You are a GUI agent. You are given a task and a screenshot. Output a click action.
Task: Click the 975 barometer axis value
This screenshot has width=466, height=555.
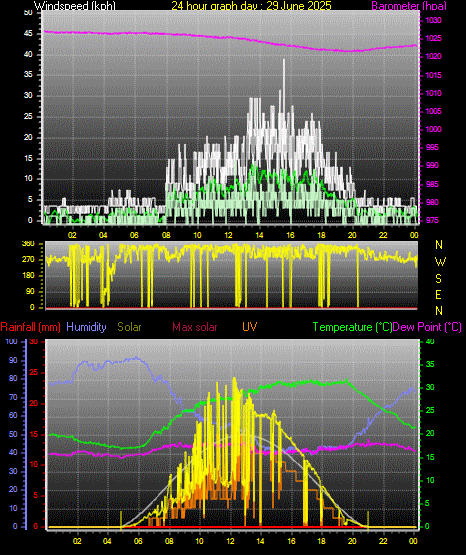(x=432, y=220)
